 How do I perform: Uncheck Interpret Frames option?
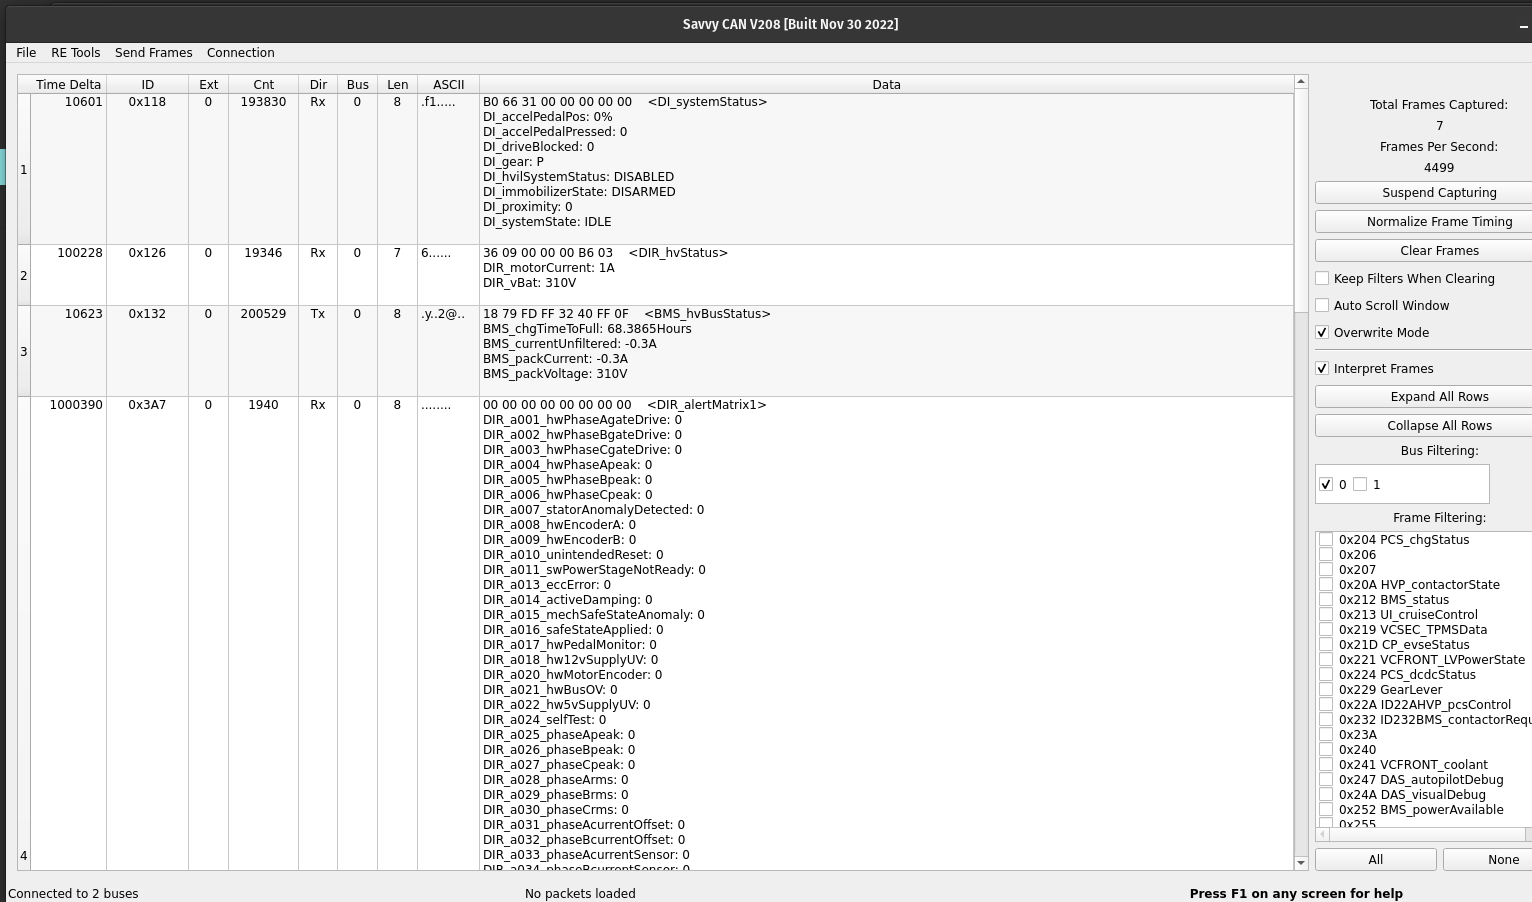1322,369
